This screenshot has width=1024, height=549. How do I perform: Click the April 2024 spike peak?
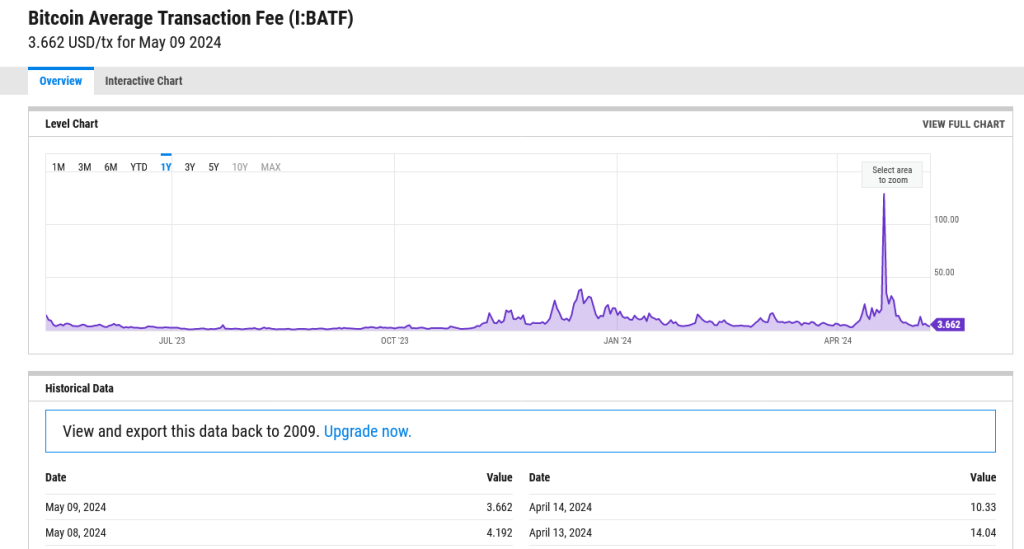884,195
